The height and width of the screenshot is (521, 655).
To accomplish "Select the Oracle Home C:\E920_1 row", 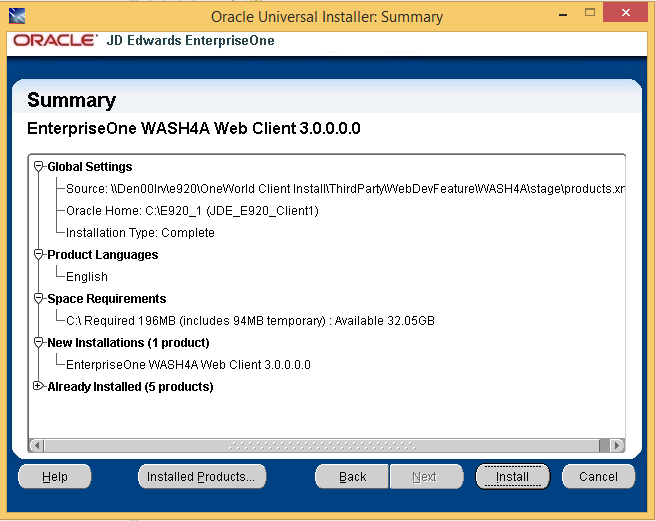I will click(x=192, y=211).
